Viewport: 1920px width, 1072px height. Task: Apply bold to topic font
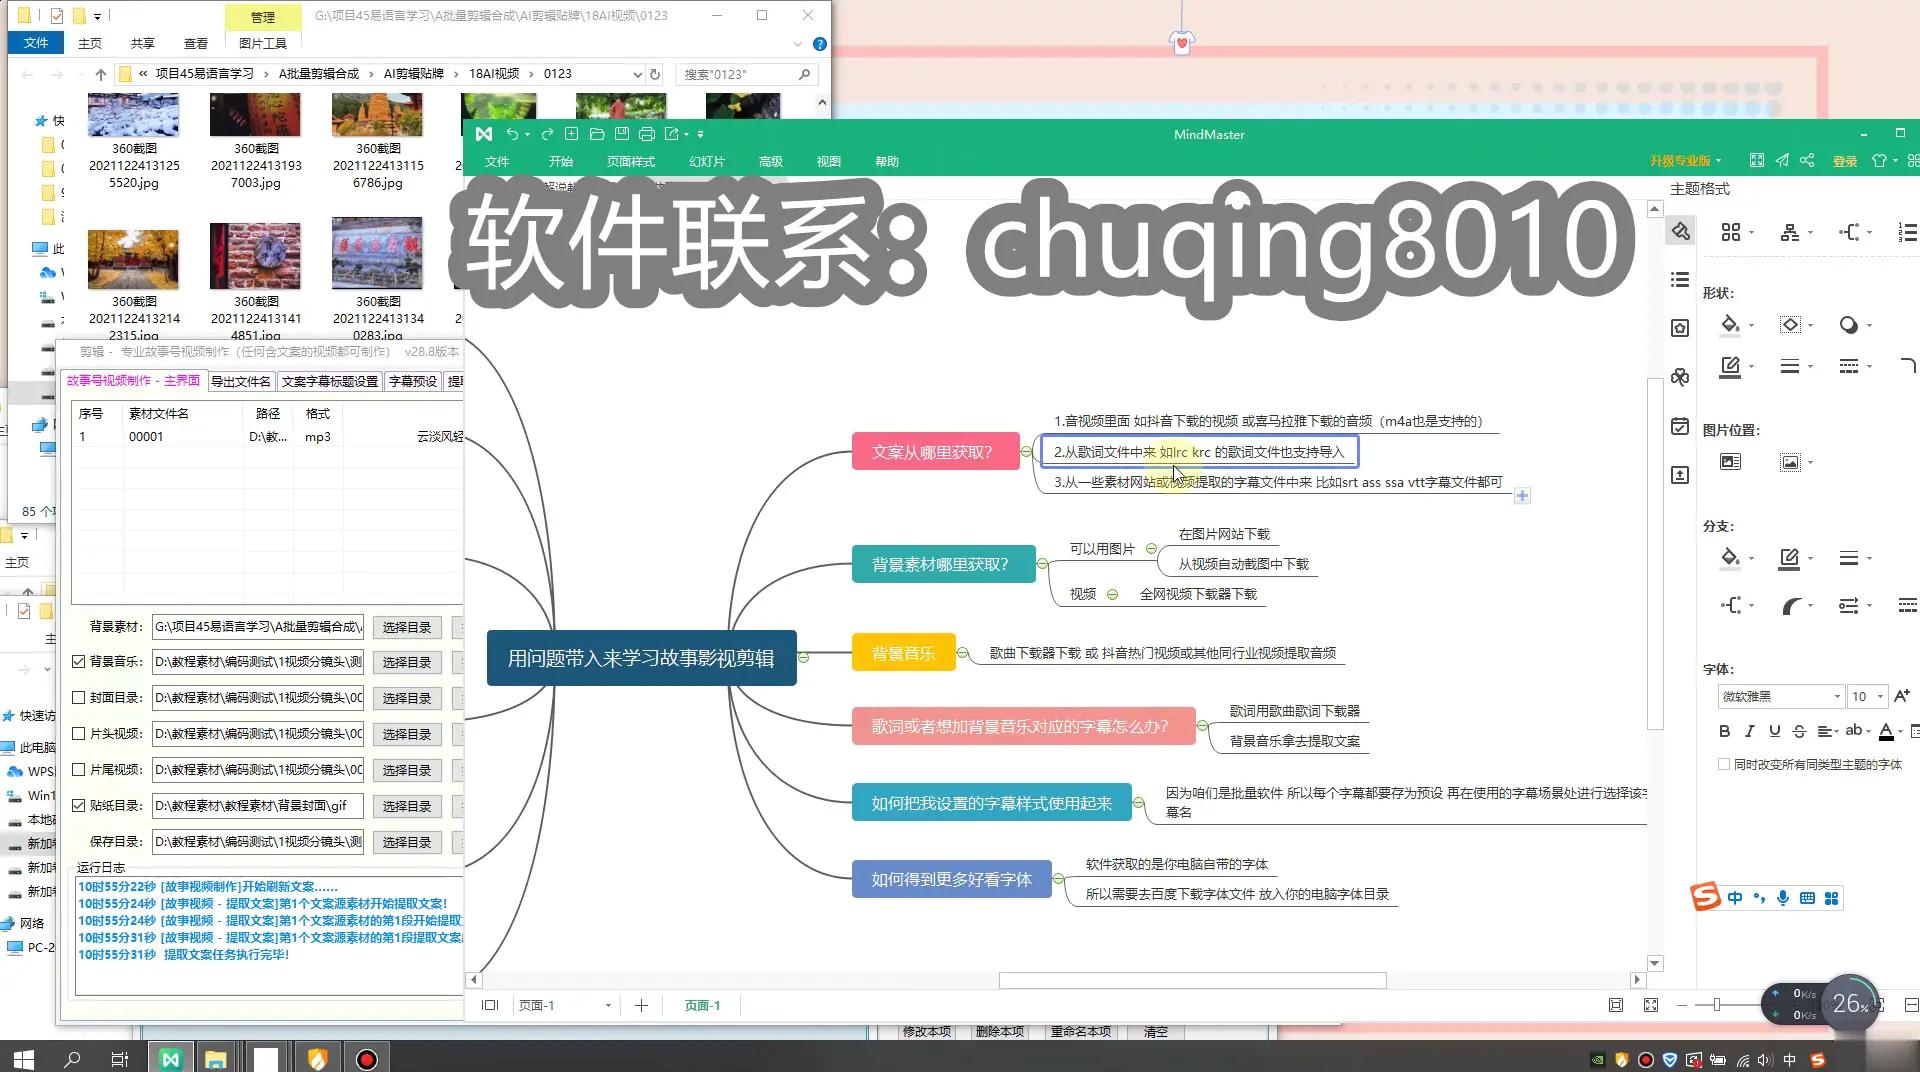point(1724,731)
